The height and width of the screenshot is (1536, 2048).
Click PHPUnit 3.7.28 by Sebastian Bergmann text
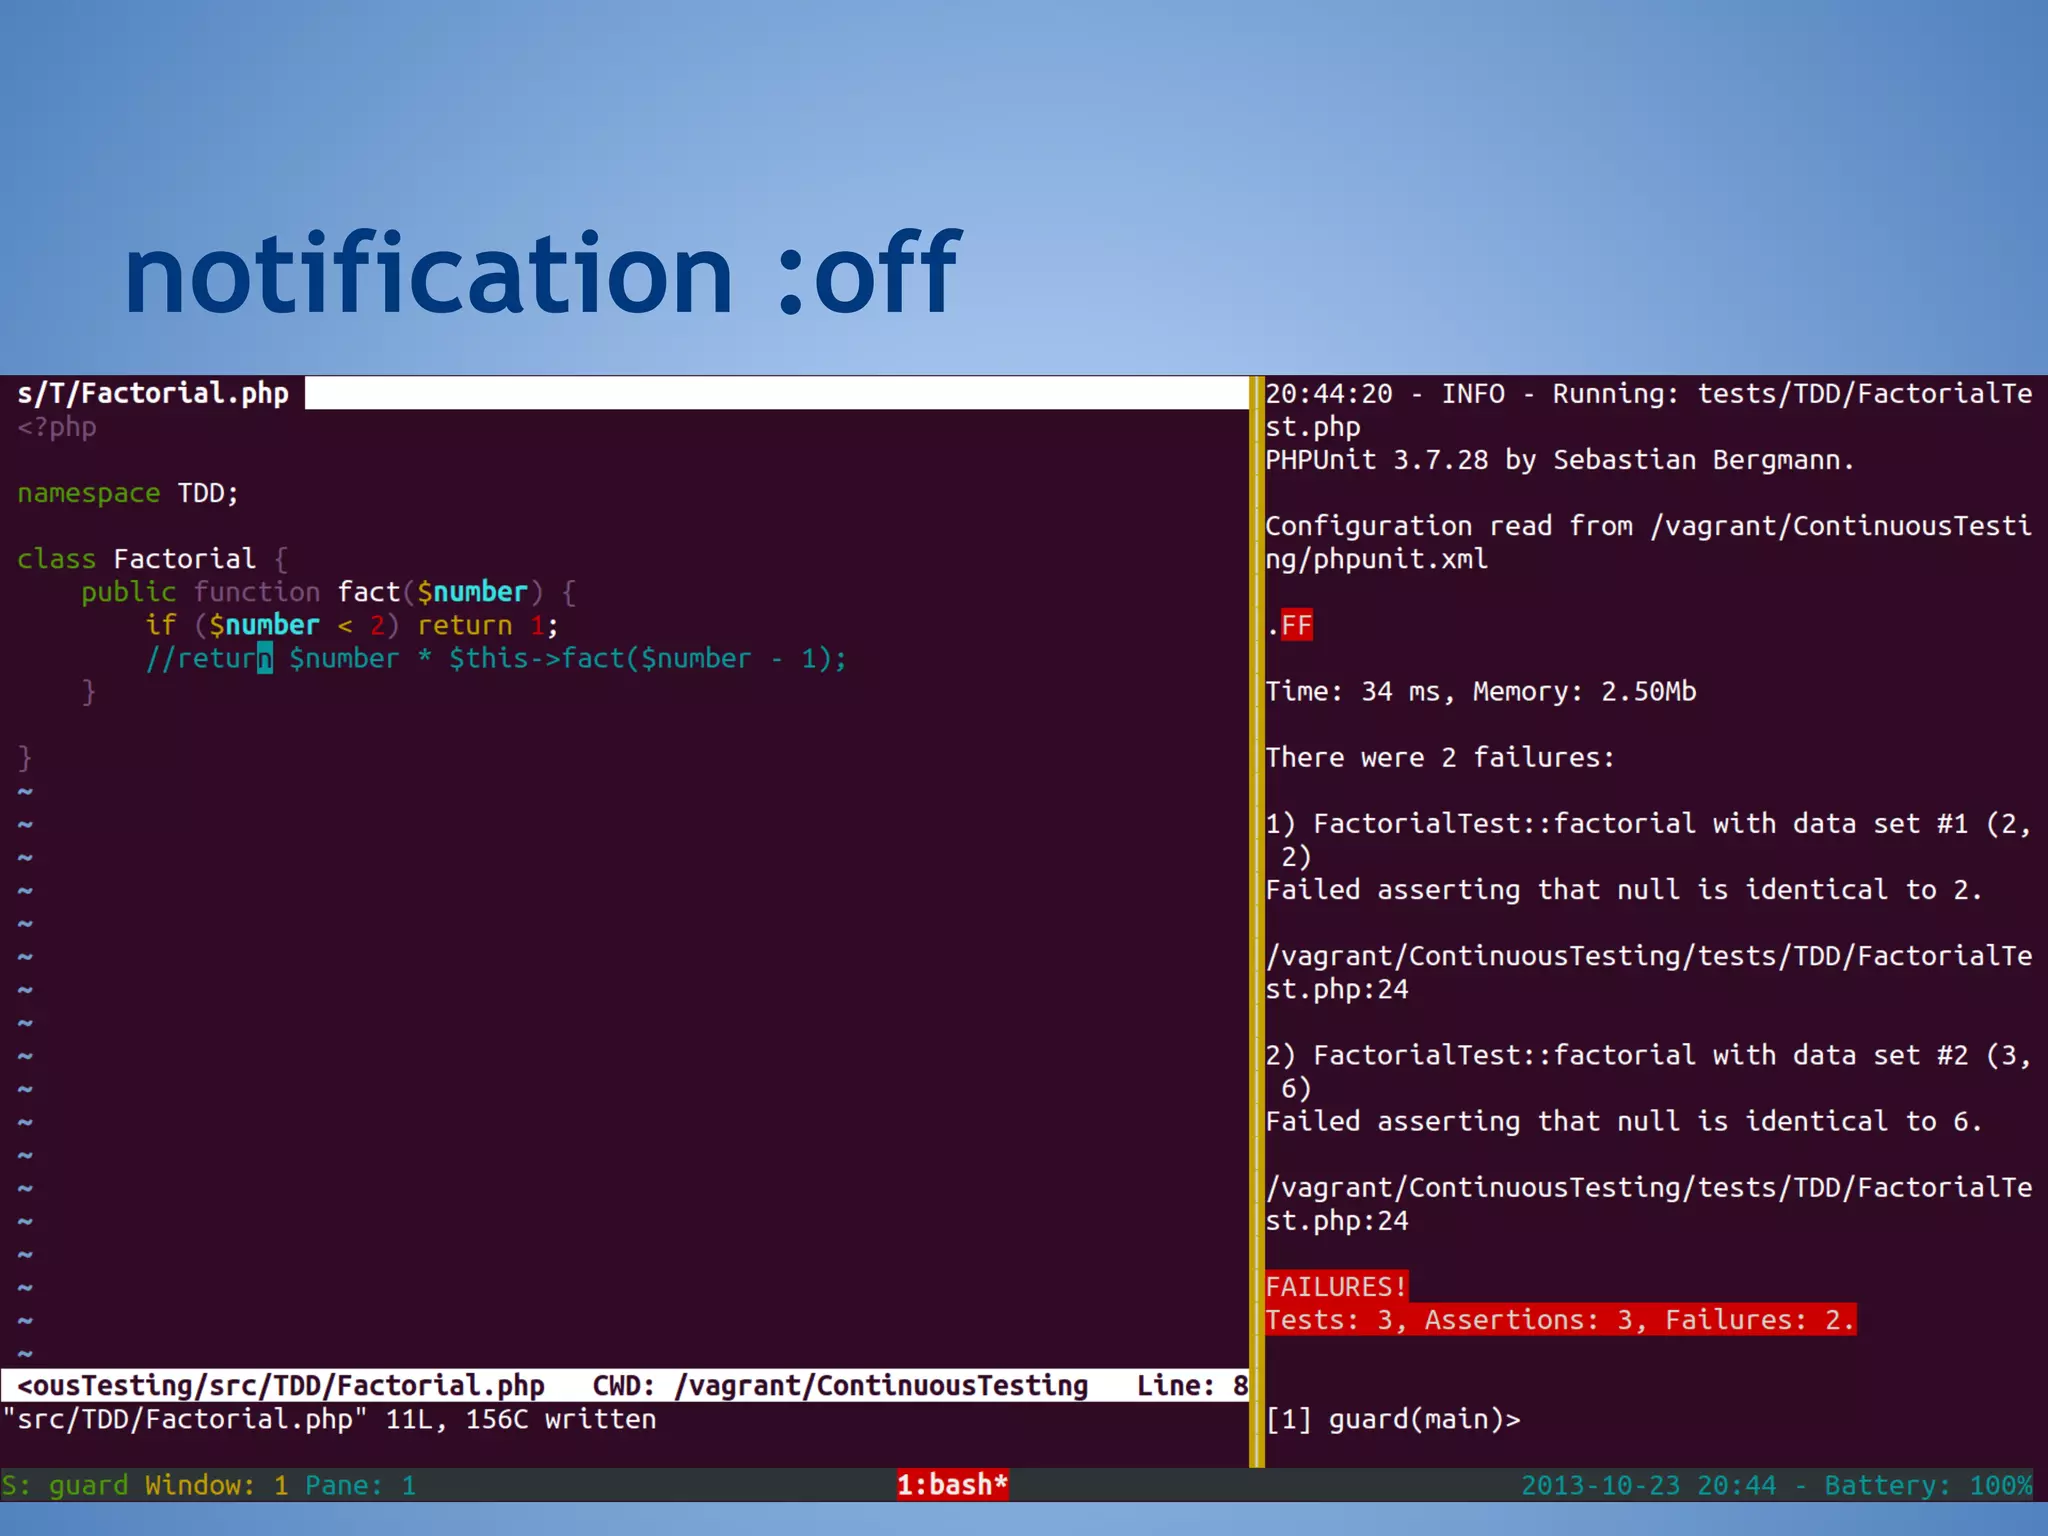coord(1560,460)
